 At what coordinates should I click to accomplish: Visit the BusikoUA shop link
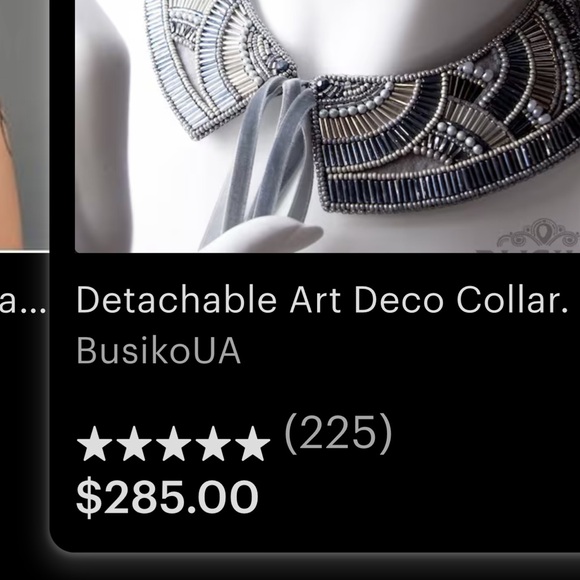[x=159, y=351]
